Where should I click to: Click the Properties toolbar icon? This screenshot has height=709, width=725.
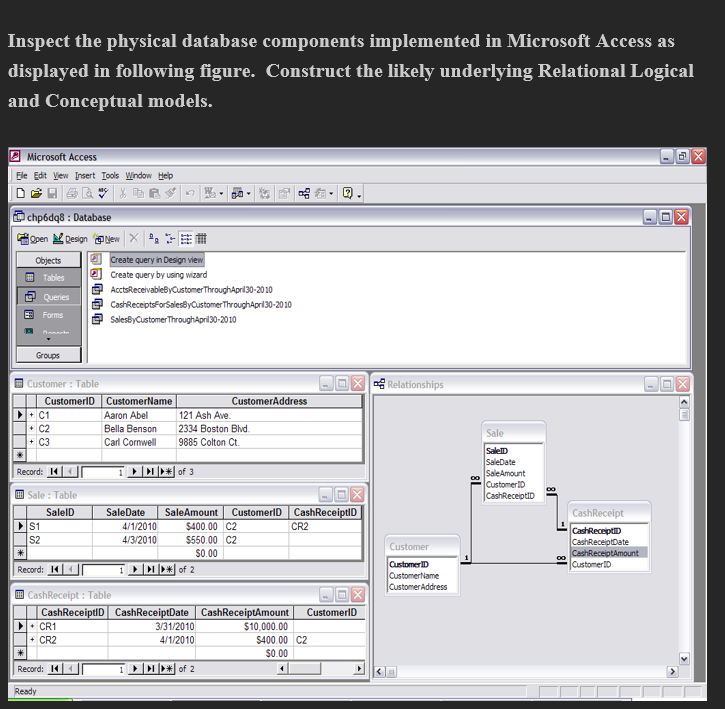tap(283, 193)
